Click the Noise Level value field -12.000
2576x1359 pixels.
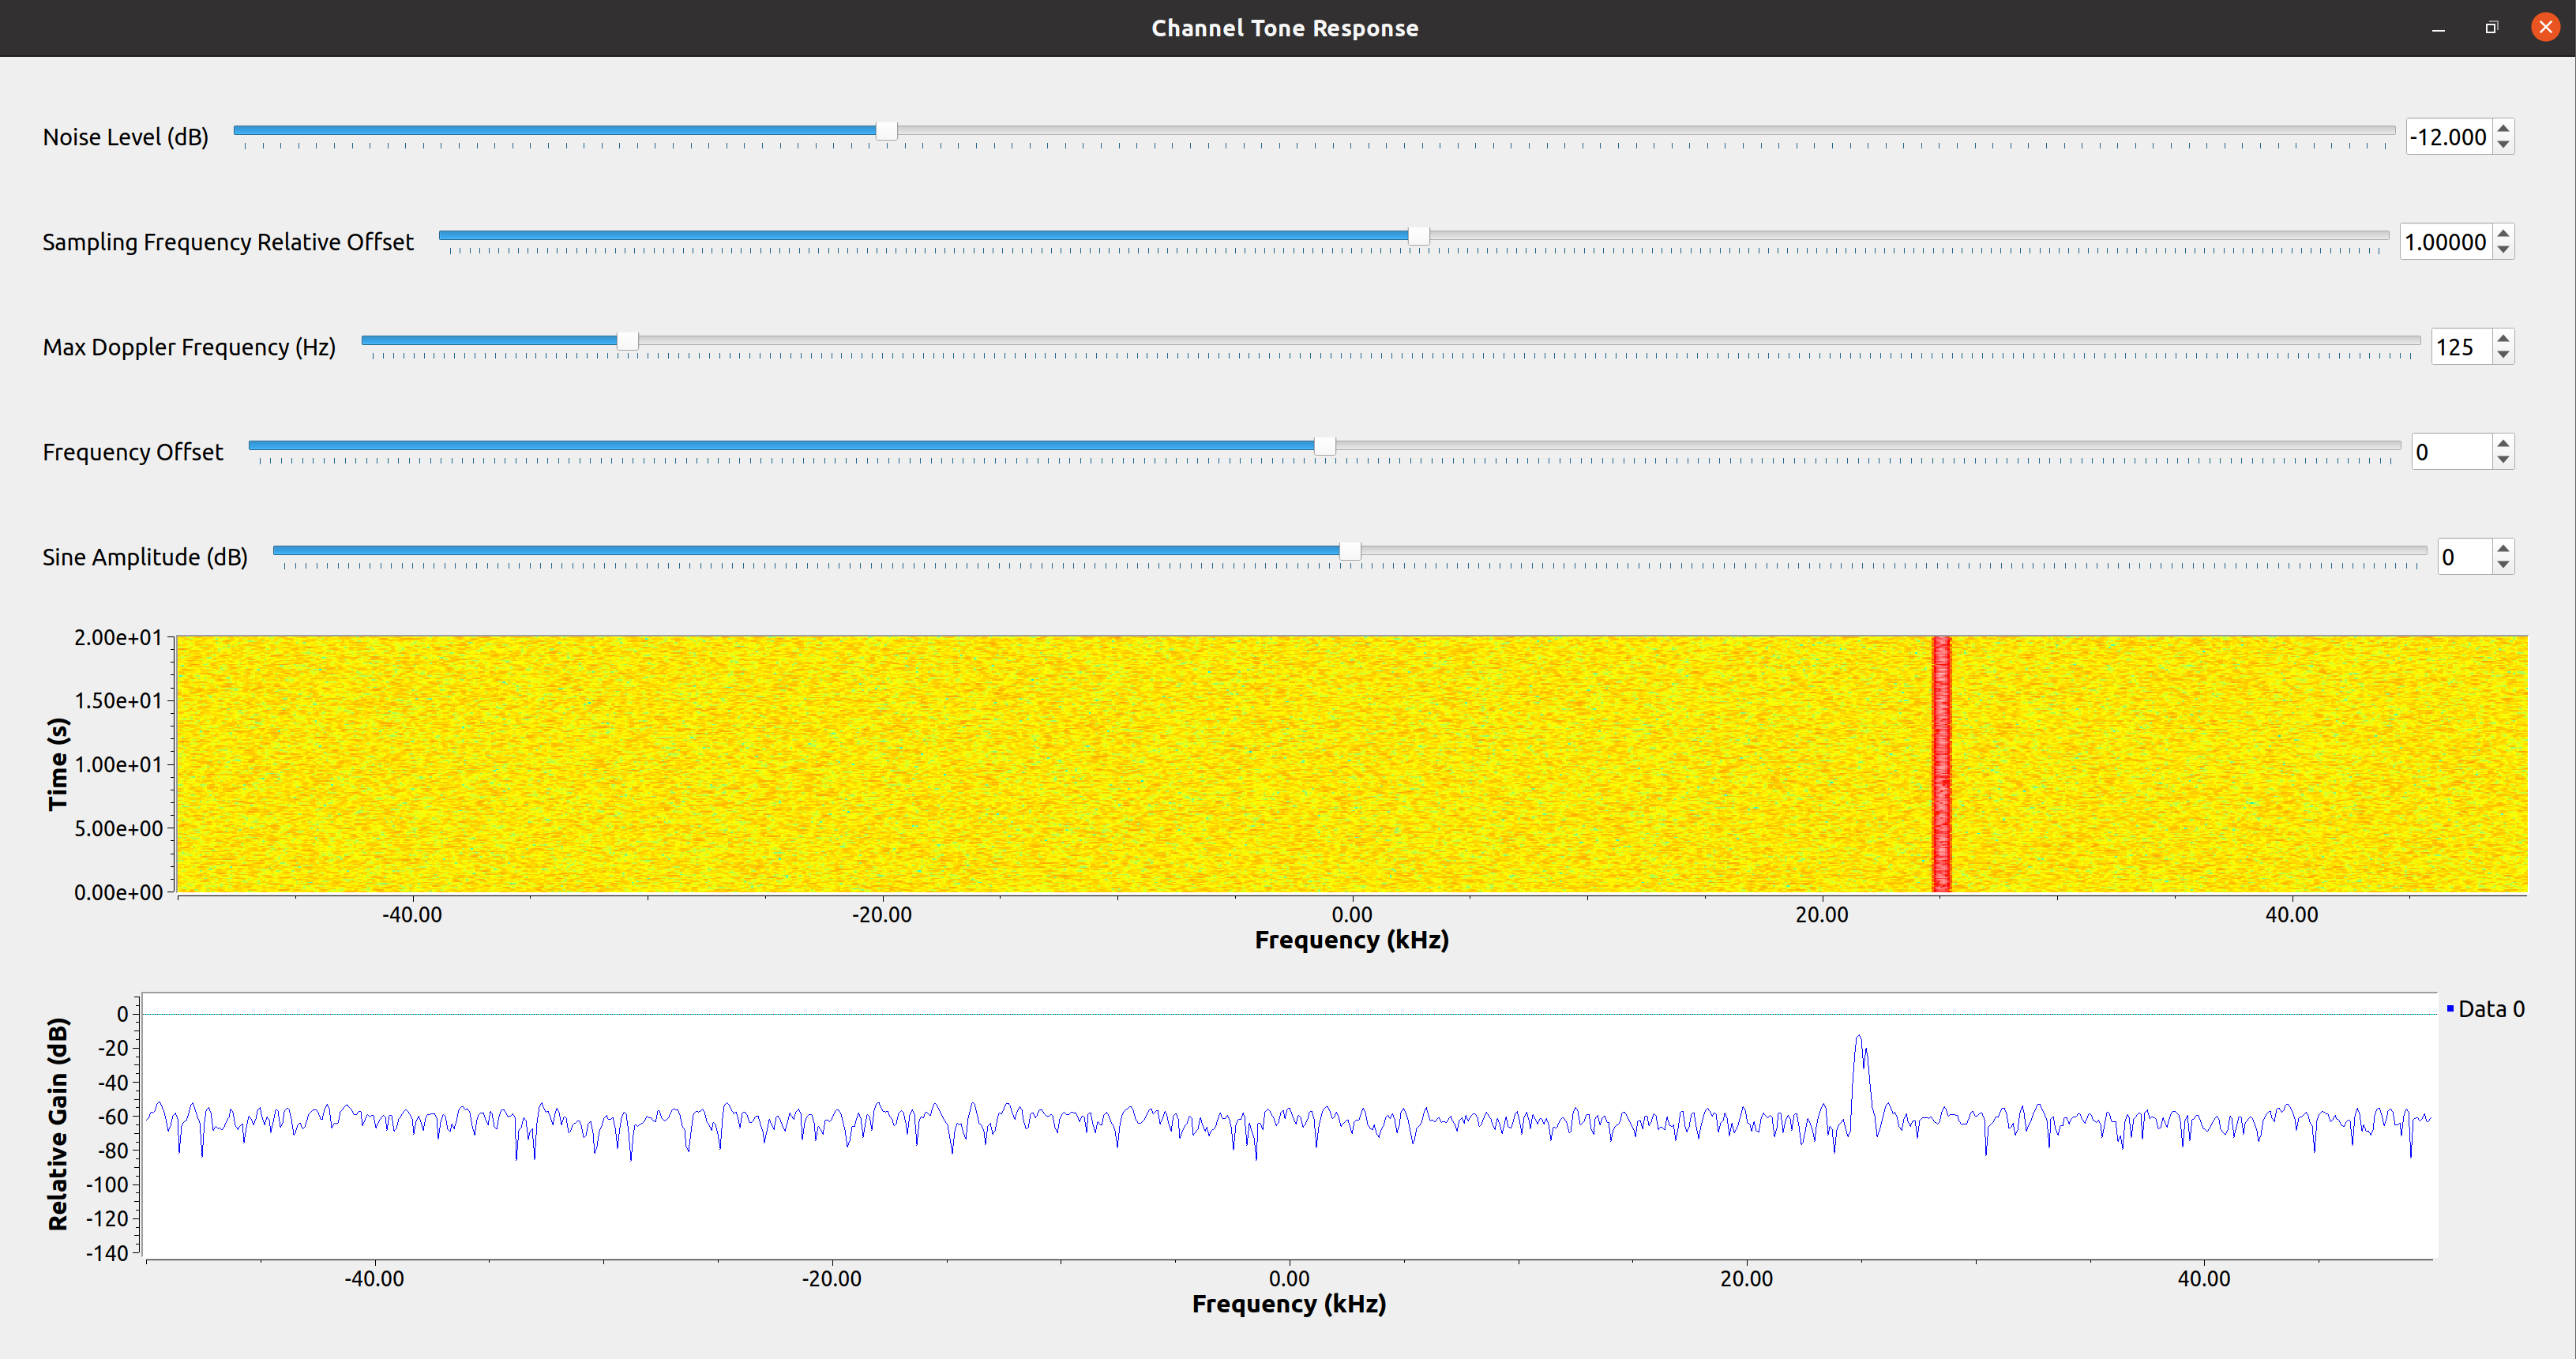tap(2448, 137)
